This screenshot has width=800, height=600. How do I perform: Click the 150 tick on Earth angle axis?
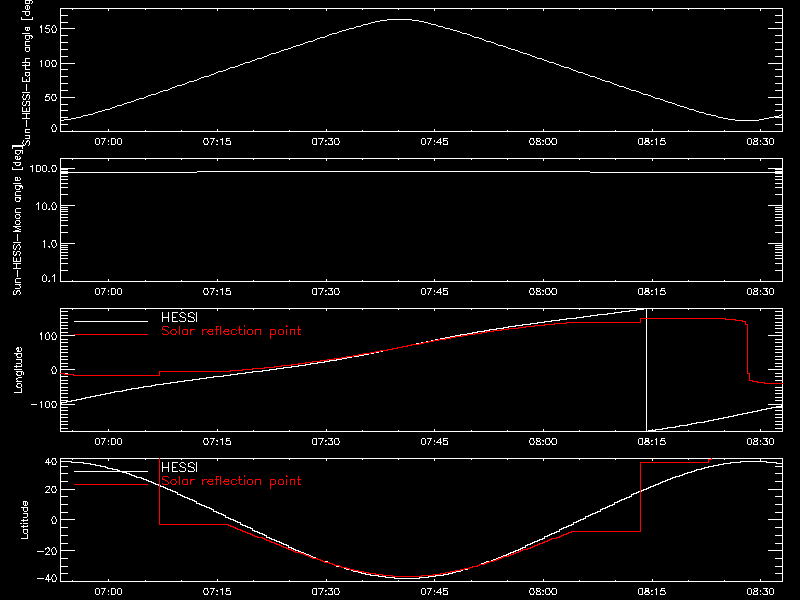coord(47,29)
